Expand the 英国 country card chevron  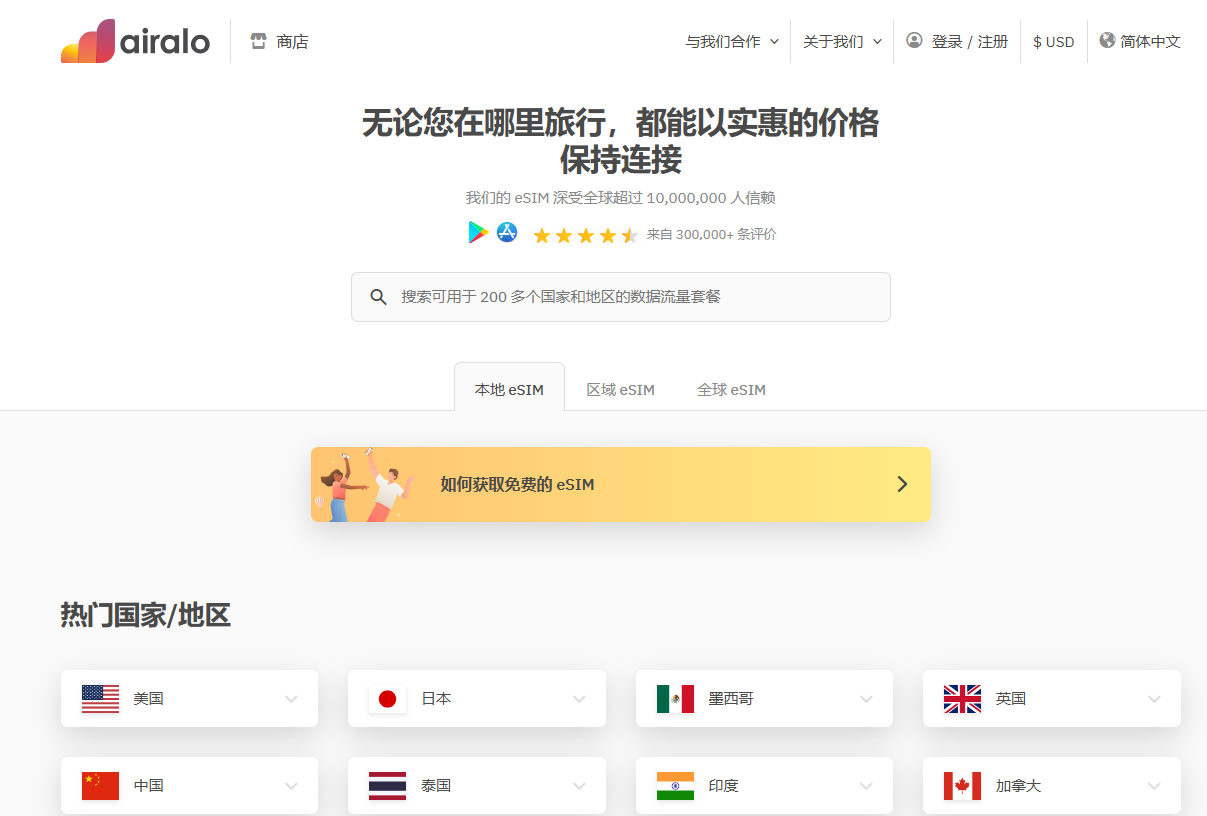[1154, 699]
